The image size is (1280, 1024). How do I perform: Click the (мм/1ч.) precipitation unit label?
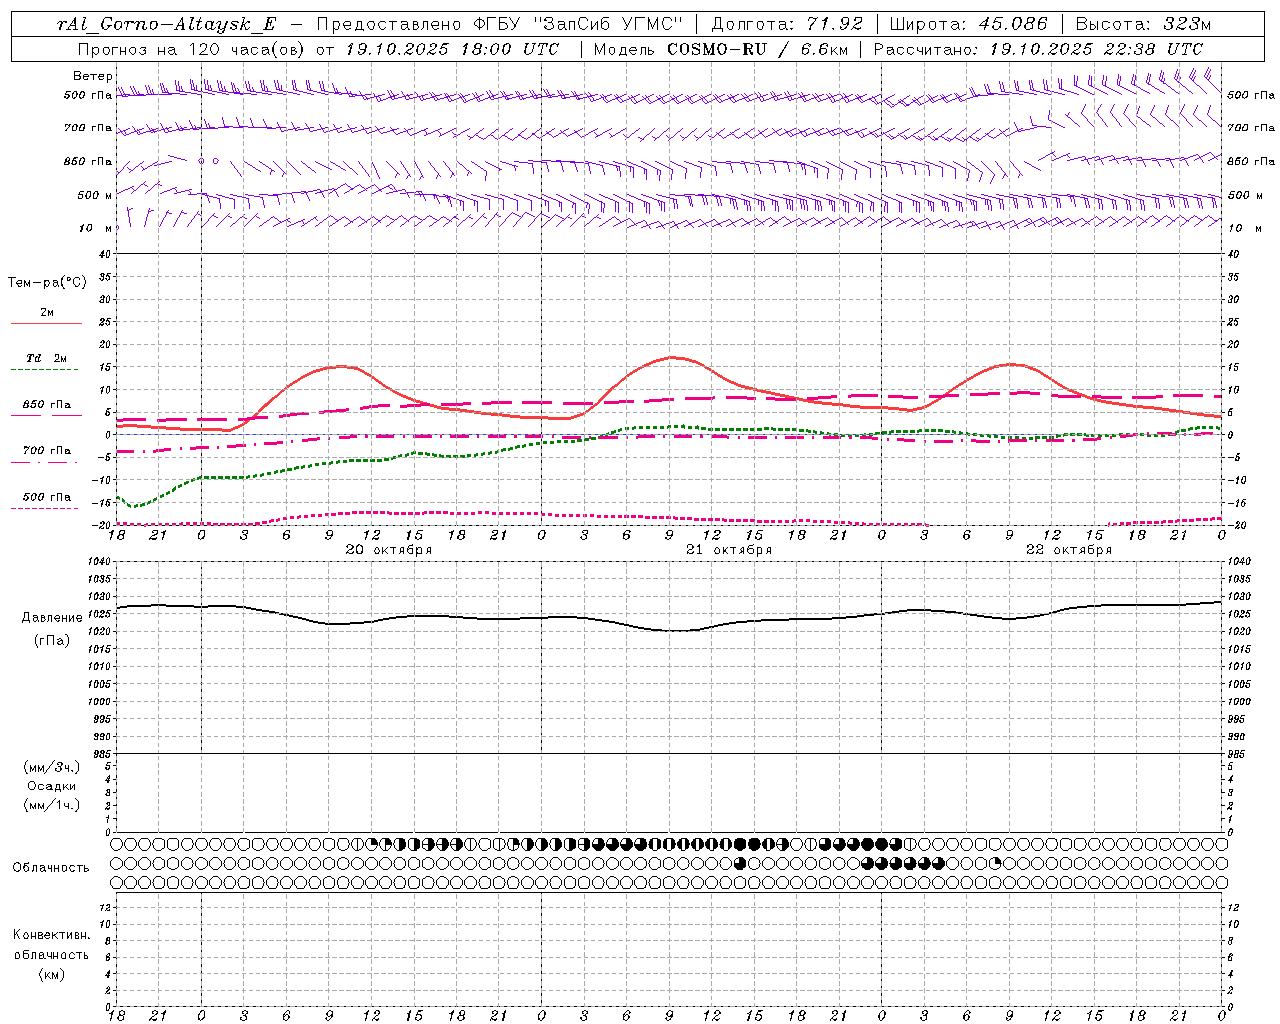(x=51, y=805)
